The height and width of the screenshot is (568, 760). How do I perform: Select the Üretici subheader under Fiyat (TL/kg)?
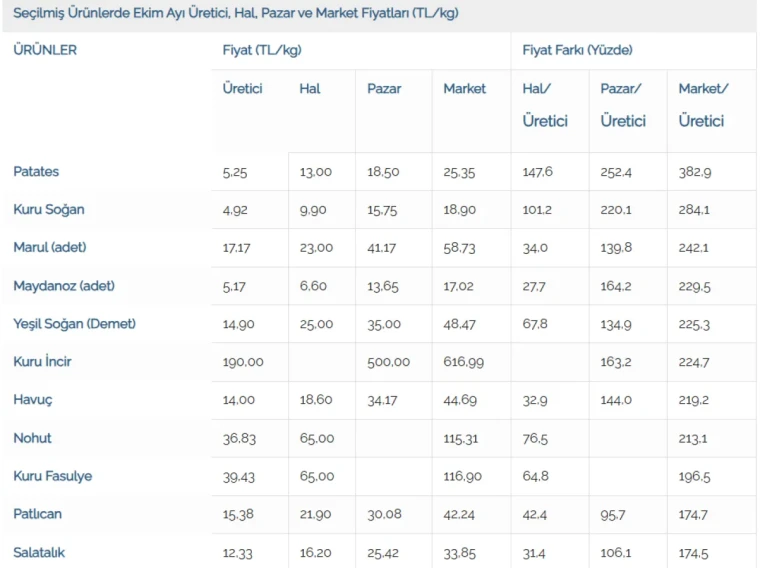click(x=242, y=89)
